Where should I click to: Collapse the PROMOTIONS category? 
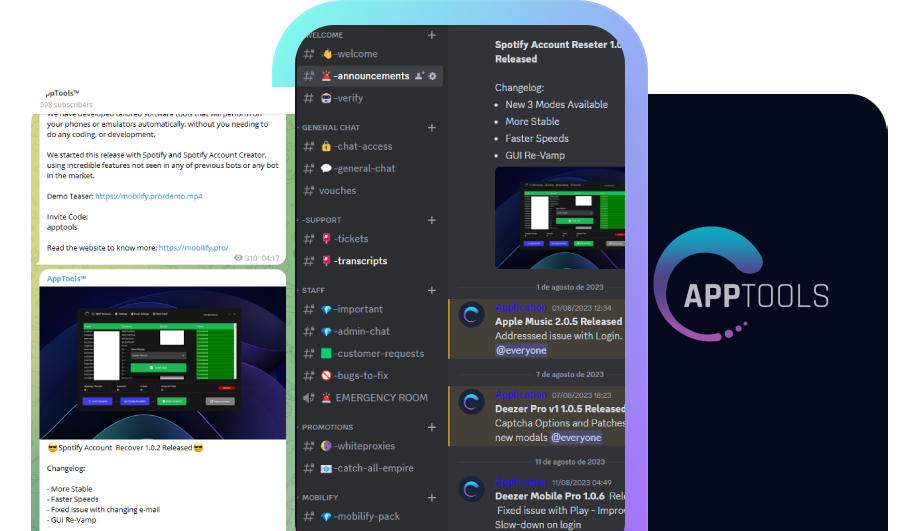pyautogui.click(x=327, y=427)
